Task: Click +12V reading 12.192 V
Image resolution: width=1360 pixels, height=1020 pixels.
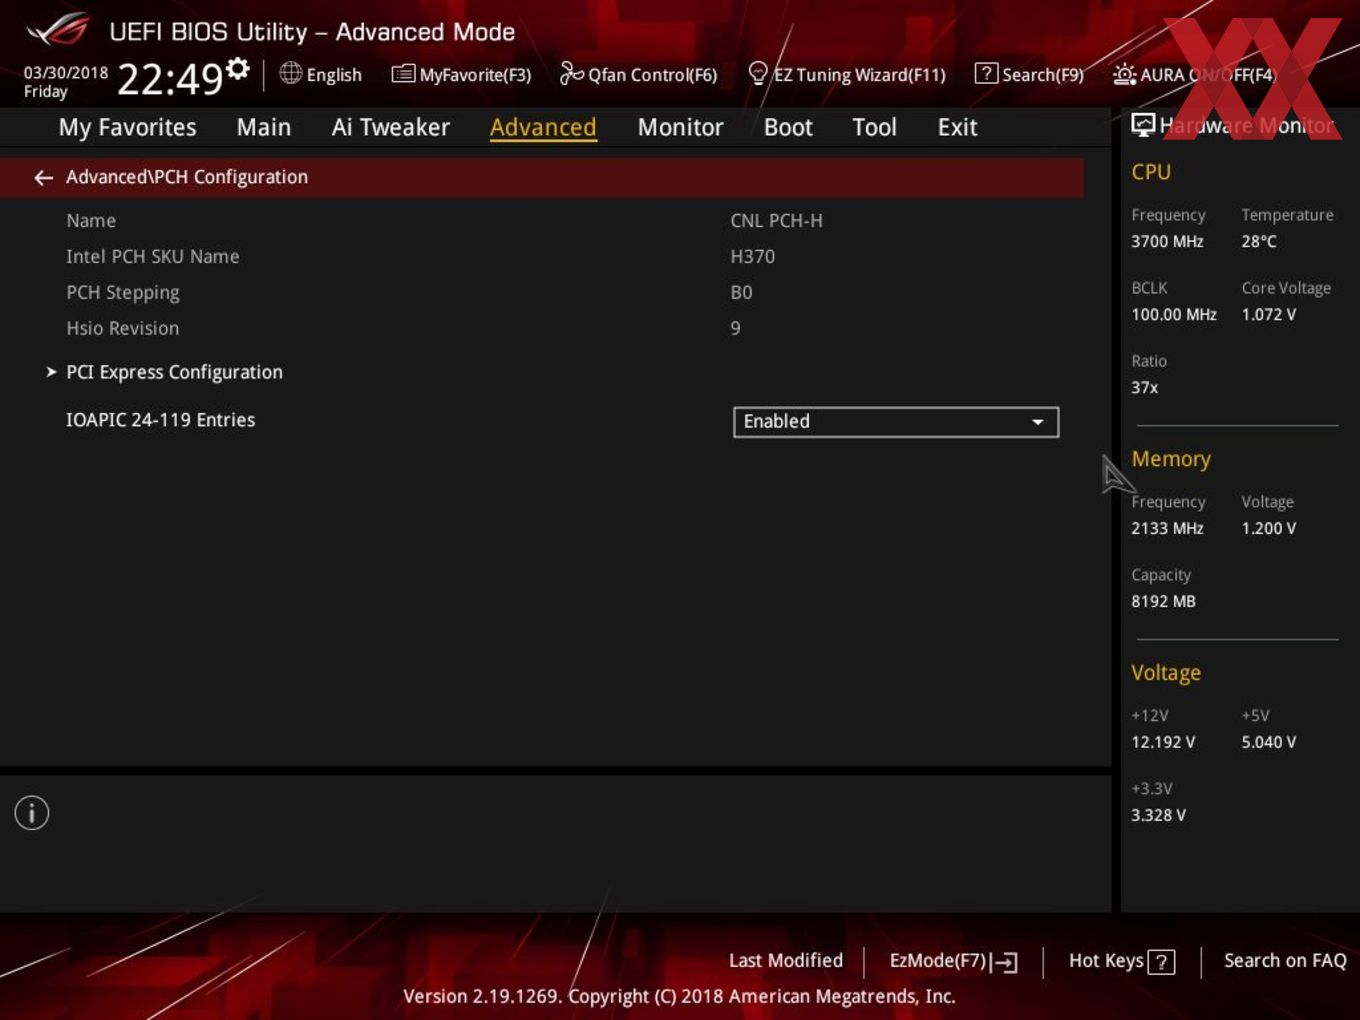Action: point(1163,743)
